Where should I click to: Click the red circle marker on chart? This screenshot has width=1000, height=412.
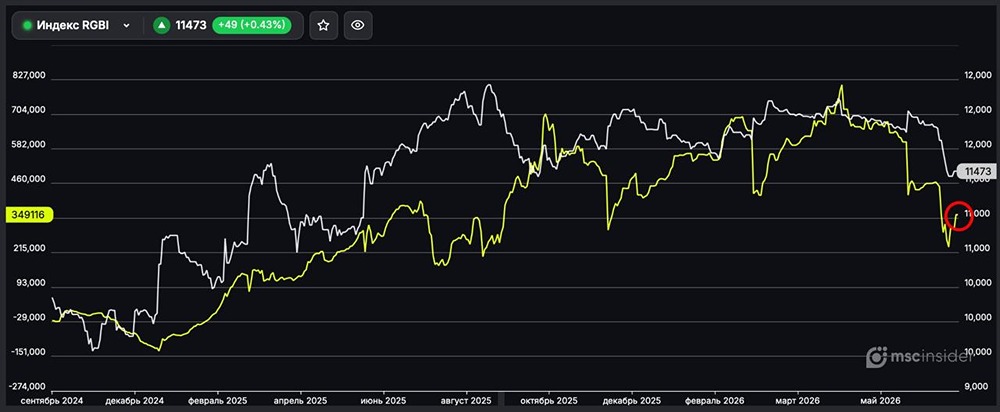point(959,216)
